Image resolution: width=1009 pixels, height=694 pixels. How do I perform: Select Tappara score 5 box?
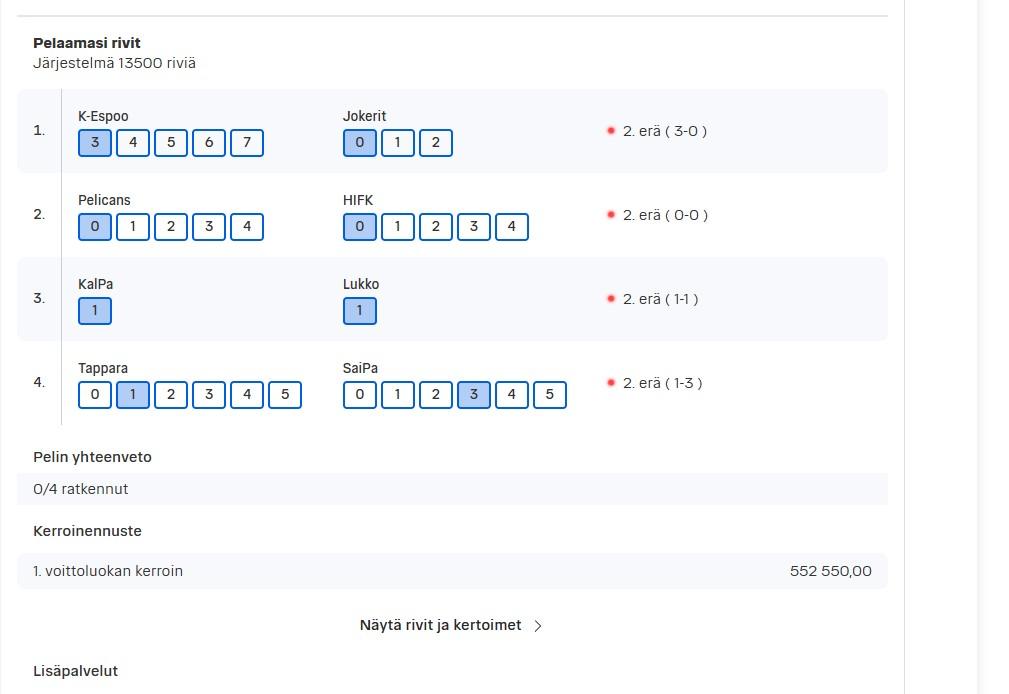tap(284, 395)
